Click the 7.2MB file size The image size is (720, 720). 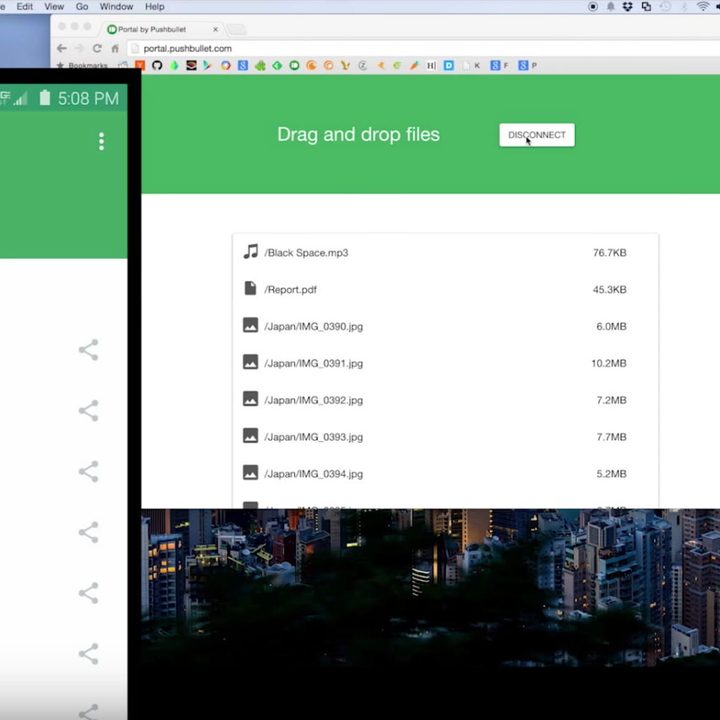[612, 399]
